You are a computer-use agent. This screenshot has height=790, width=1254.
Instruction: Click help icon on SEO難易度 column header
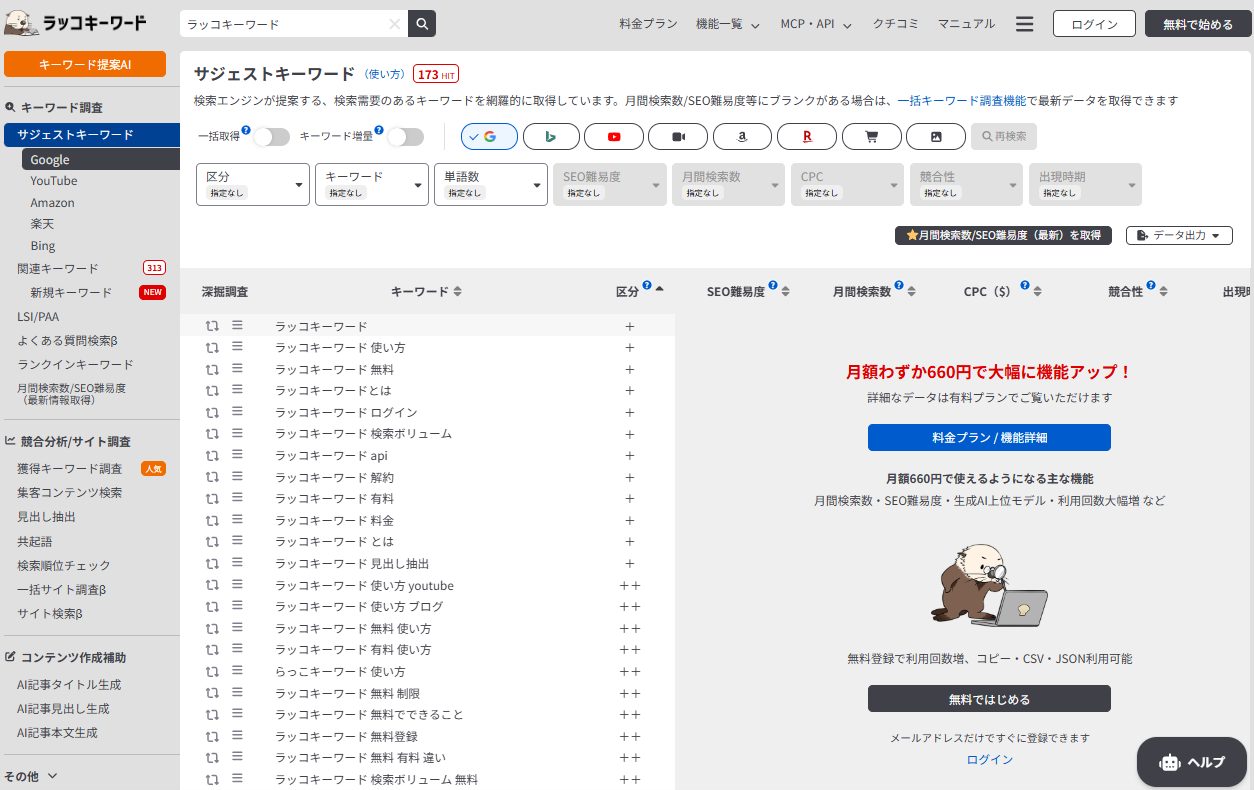[x=773, y=286]
